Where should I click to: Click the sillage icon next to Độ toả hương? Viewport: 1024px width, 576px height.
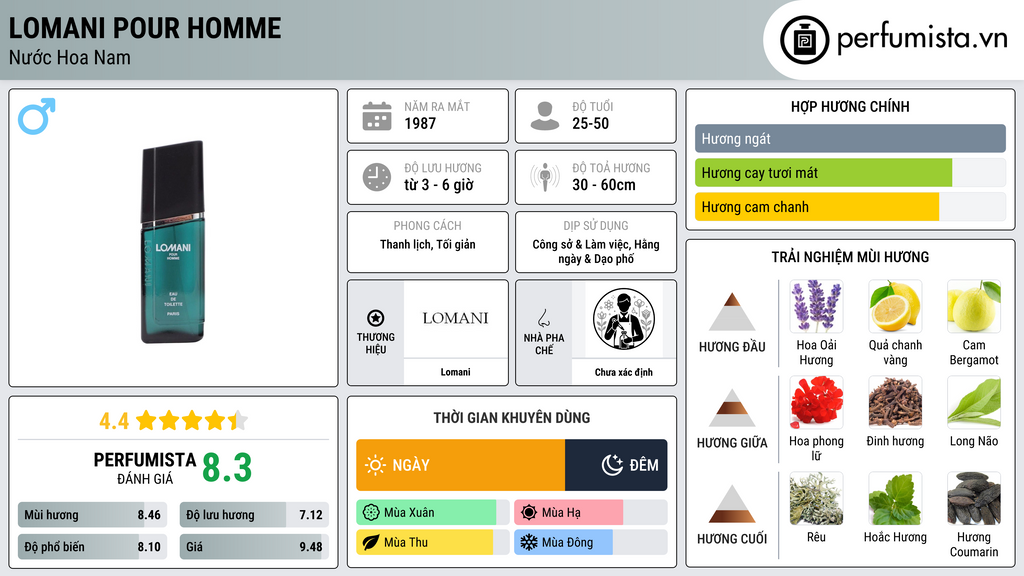click(545, 177)
